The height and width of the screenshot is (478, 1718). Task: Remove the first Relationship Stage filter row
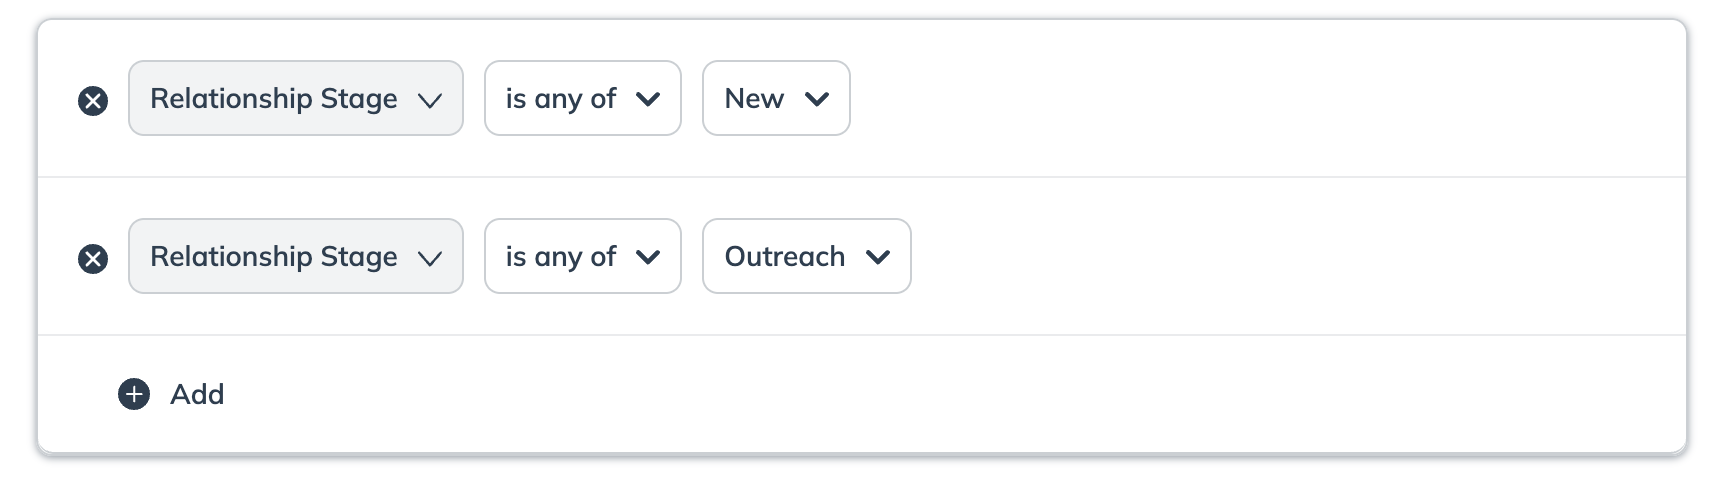click(x=93, y=101)
